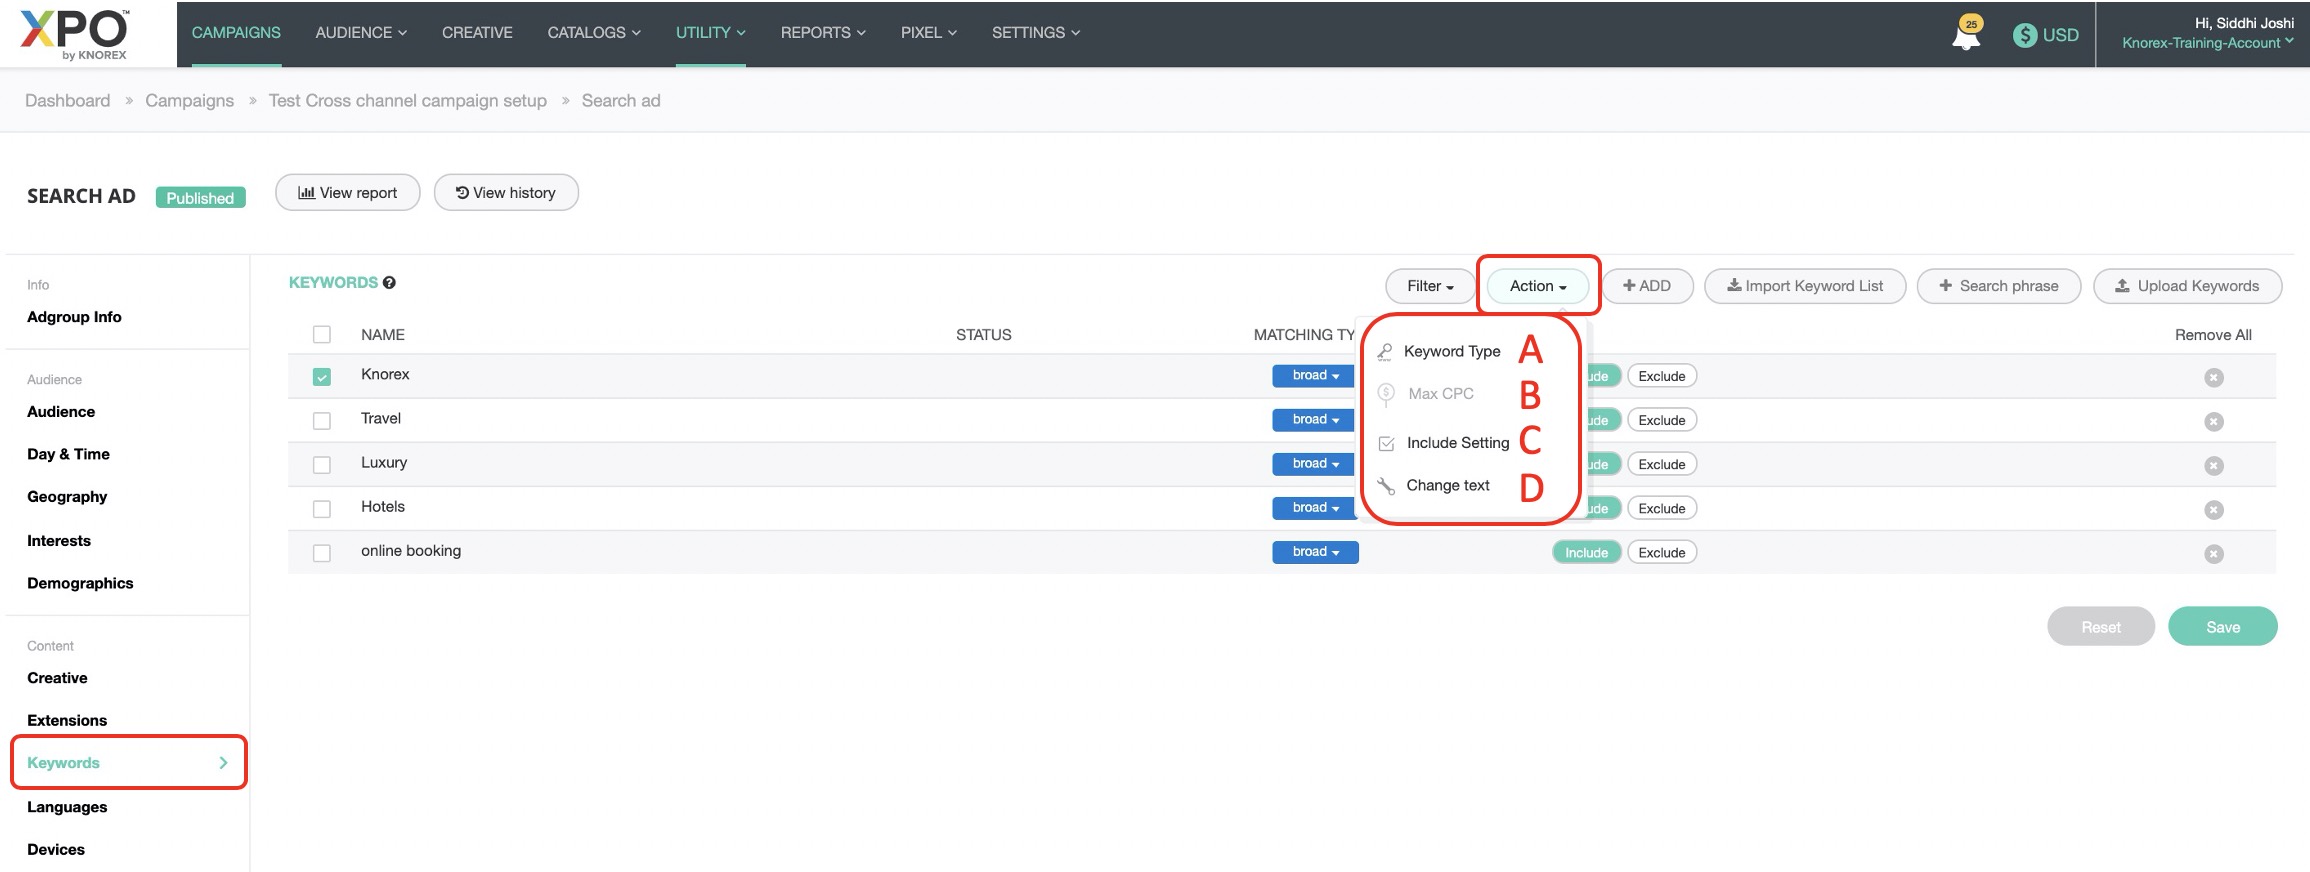
Task: Uncheck the Knorex keyword checkbox
Action: 321,377
